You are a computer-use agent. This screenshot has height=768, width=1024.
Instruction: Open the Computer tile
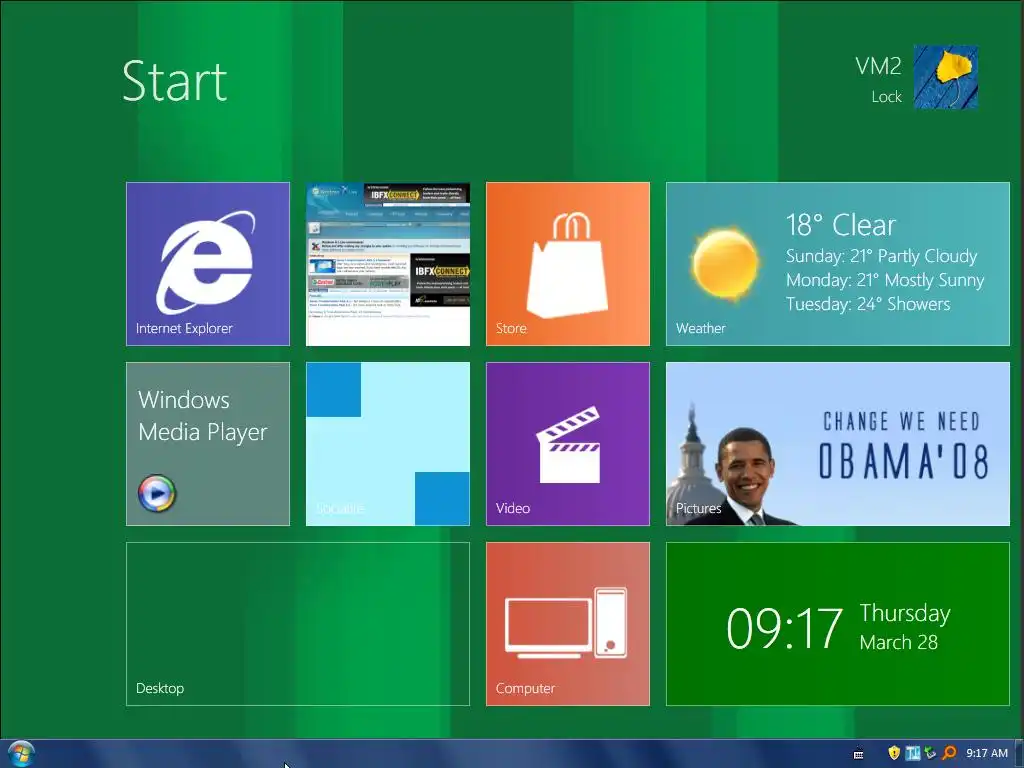[568, 624]
